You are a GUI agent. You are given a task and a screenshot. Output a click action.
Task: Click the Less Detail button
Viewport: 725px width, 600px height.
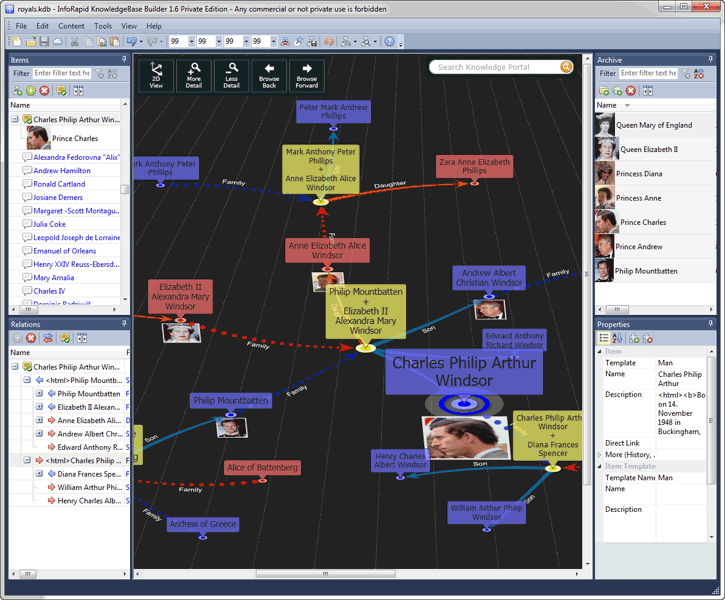231,76
